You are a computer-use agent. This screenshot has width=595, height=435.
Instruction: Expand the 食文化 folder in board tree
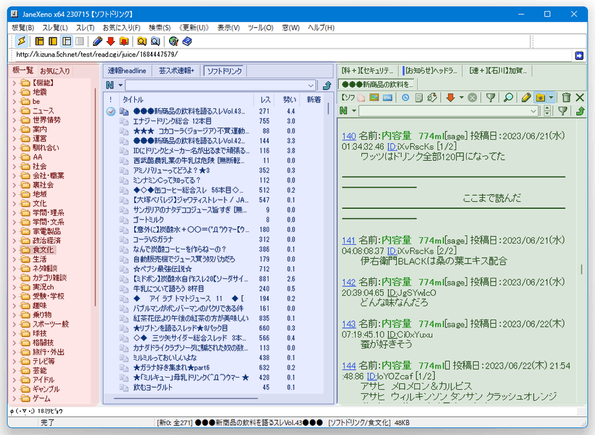[x=14, y=250]
